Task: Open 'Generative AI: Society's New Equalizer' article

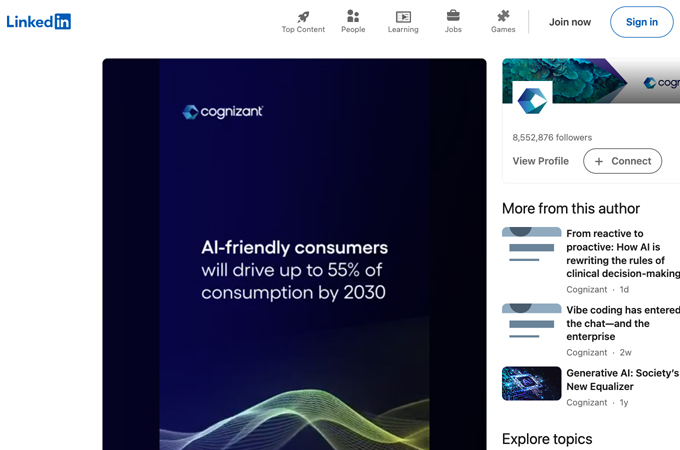Action: click(623, 380)
